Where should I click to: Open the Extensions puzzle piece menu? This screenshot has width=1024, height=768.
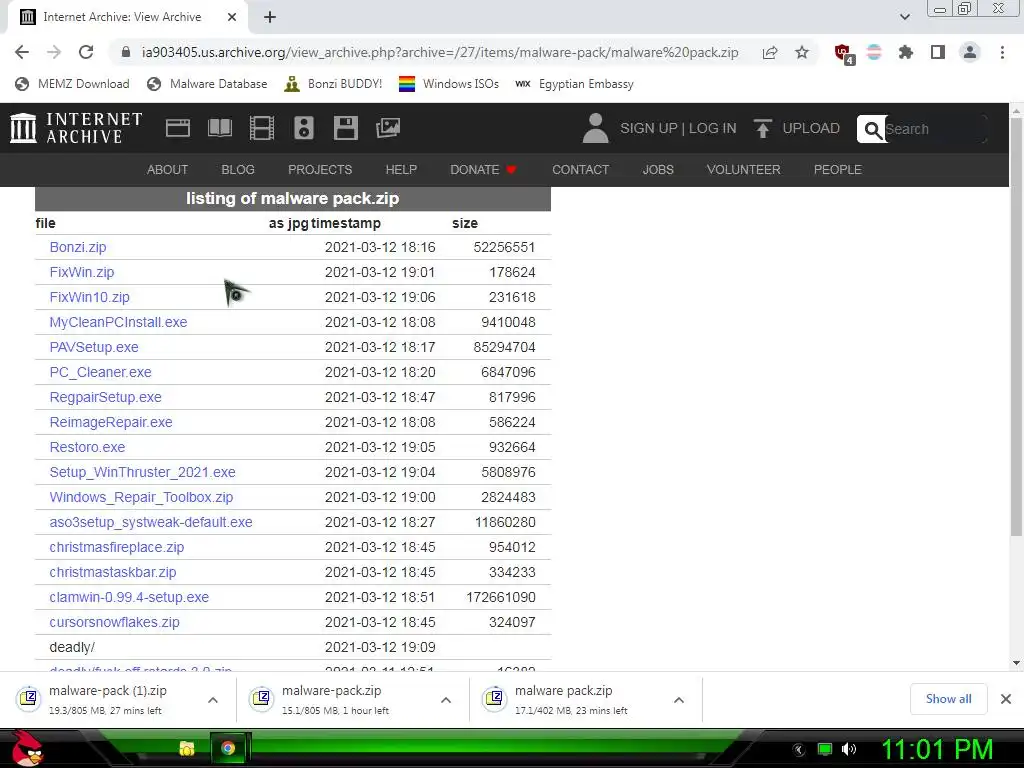click(x=906, y=52)
